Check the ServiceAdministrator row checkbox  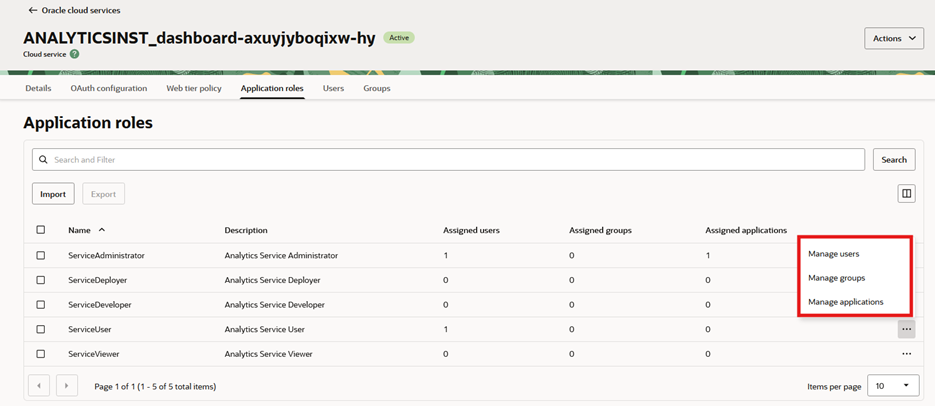pos(41,255)
